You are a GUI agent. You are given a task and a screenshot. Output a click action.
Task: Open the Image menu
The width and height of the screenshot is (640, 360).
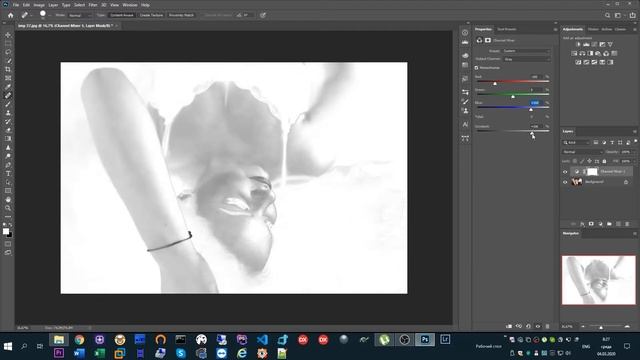tap(39, 5)
